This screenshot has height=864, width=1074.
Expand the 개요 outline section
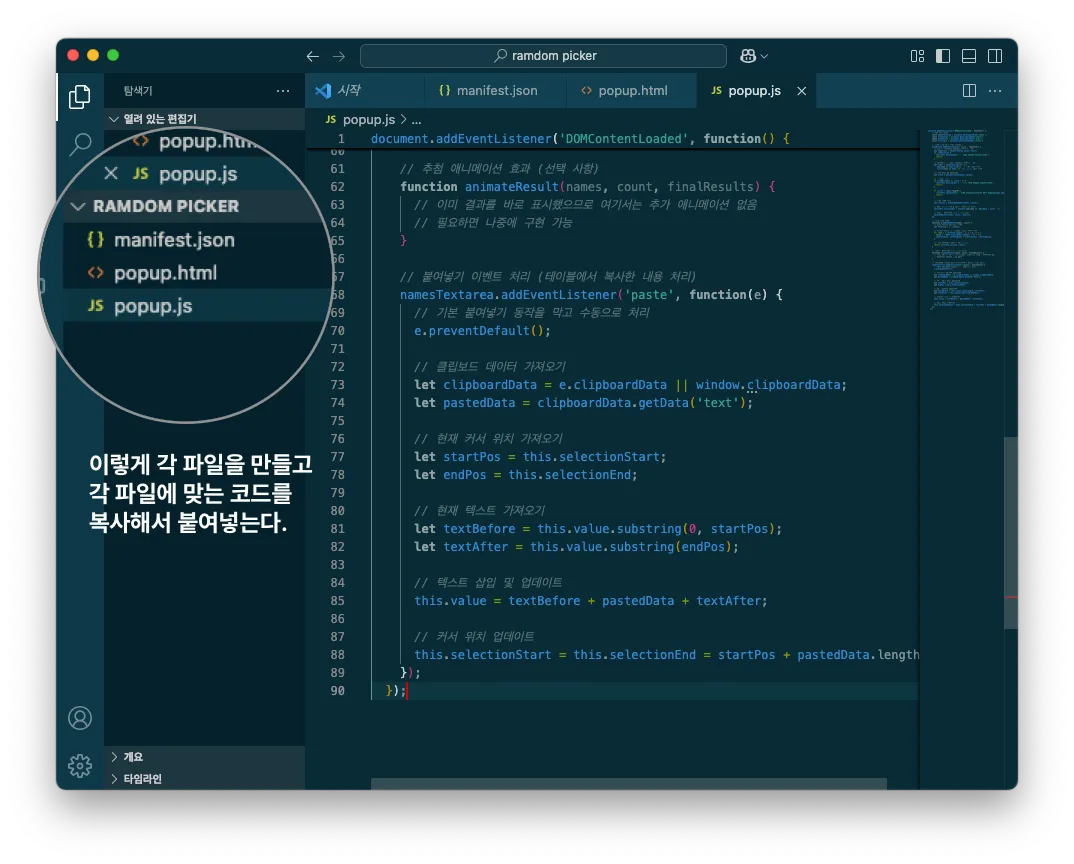(204, 756)
